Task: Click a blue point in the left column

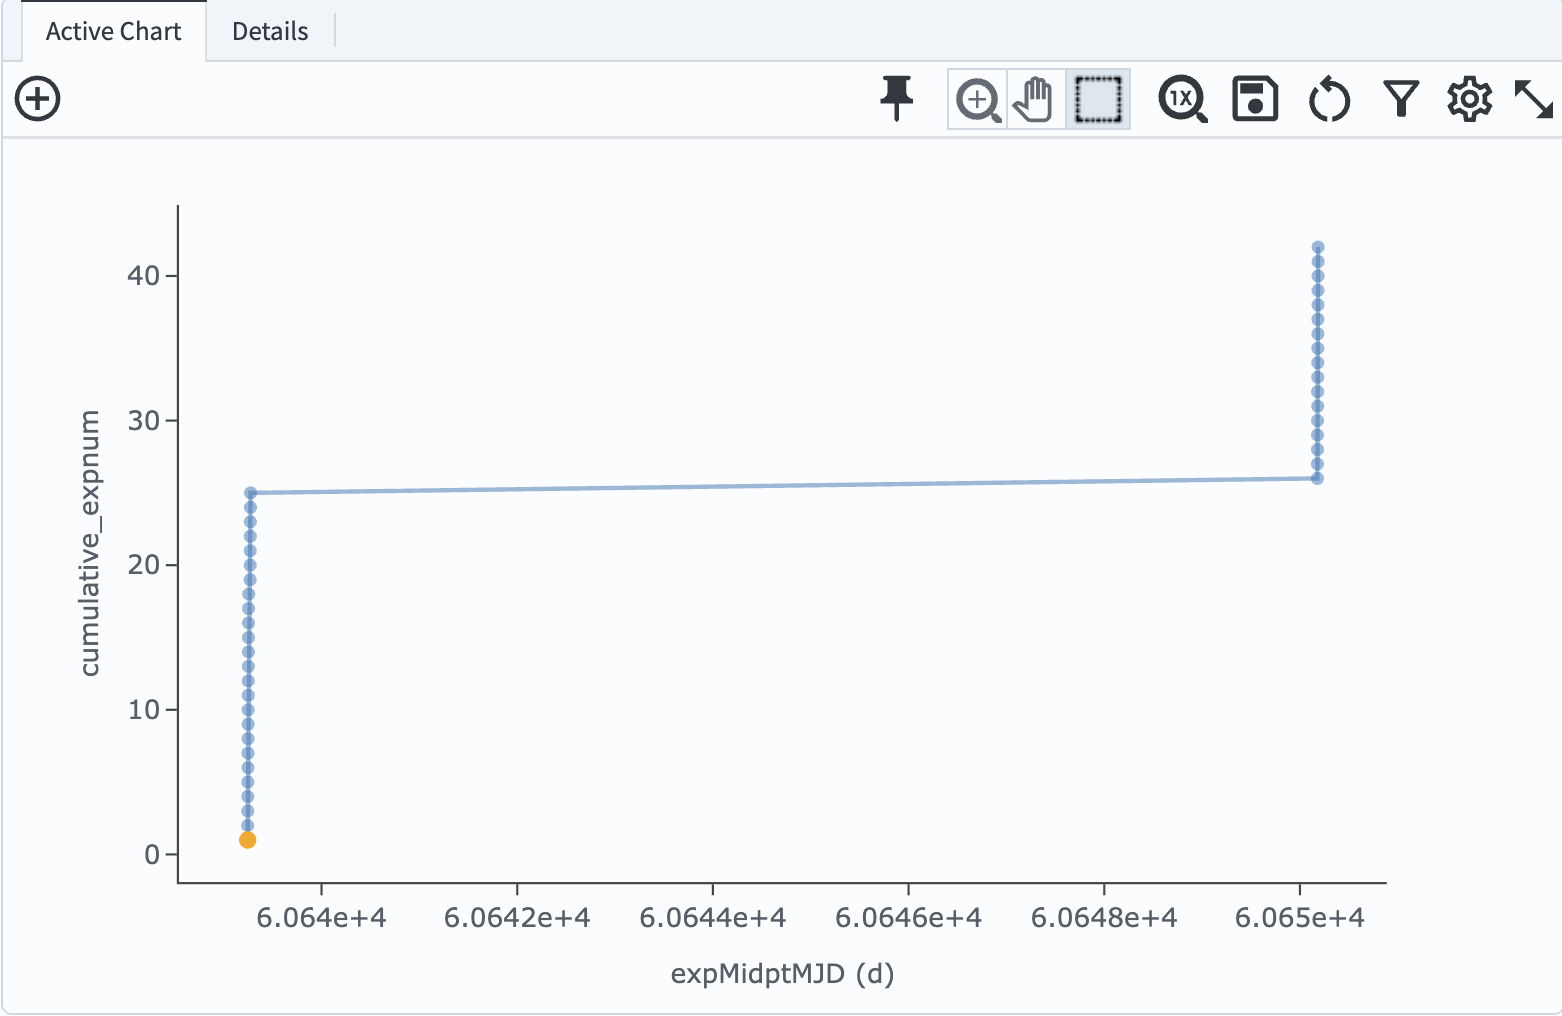Action: tap(249, 650)
